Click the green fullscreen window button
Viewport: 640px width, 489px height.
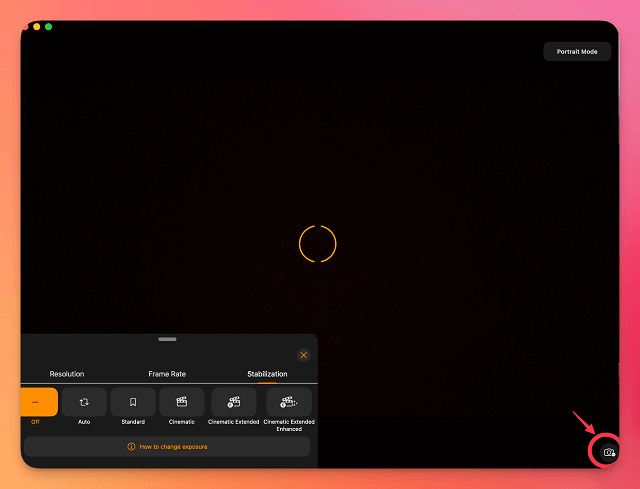point(49,27)
